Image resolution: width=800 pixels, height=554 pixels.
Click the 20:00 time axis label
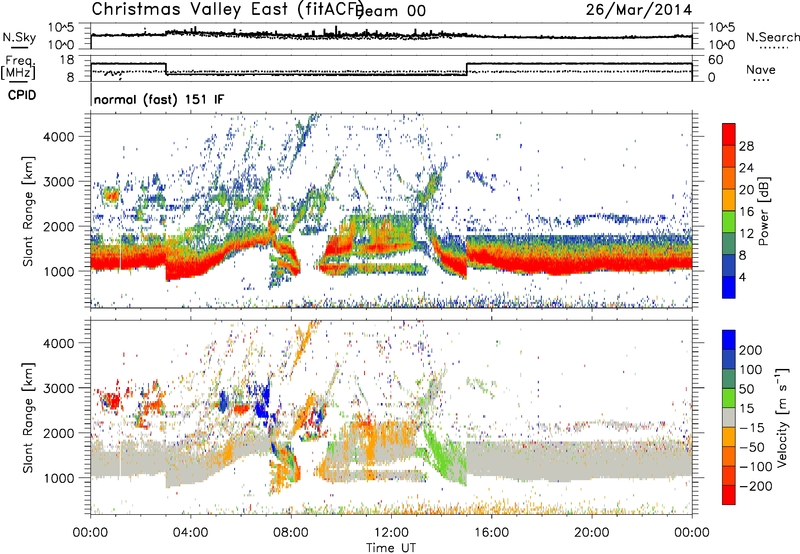pos(592,533)
